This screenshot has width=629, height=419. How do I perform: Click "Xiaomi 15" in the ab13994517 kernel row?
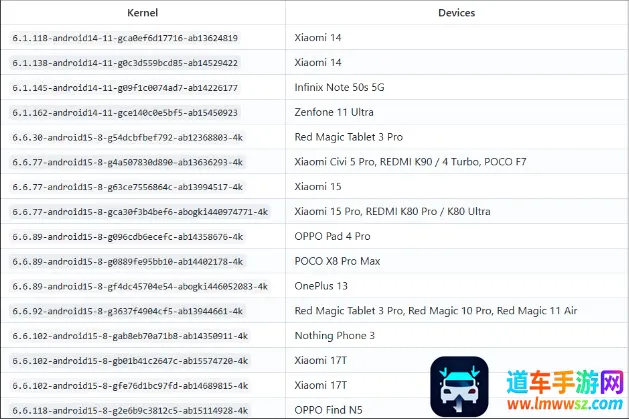click(318, 187)
